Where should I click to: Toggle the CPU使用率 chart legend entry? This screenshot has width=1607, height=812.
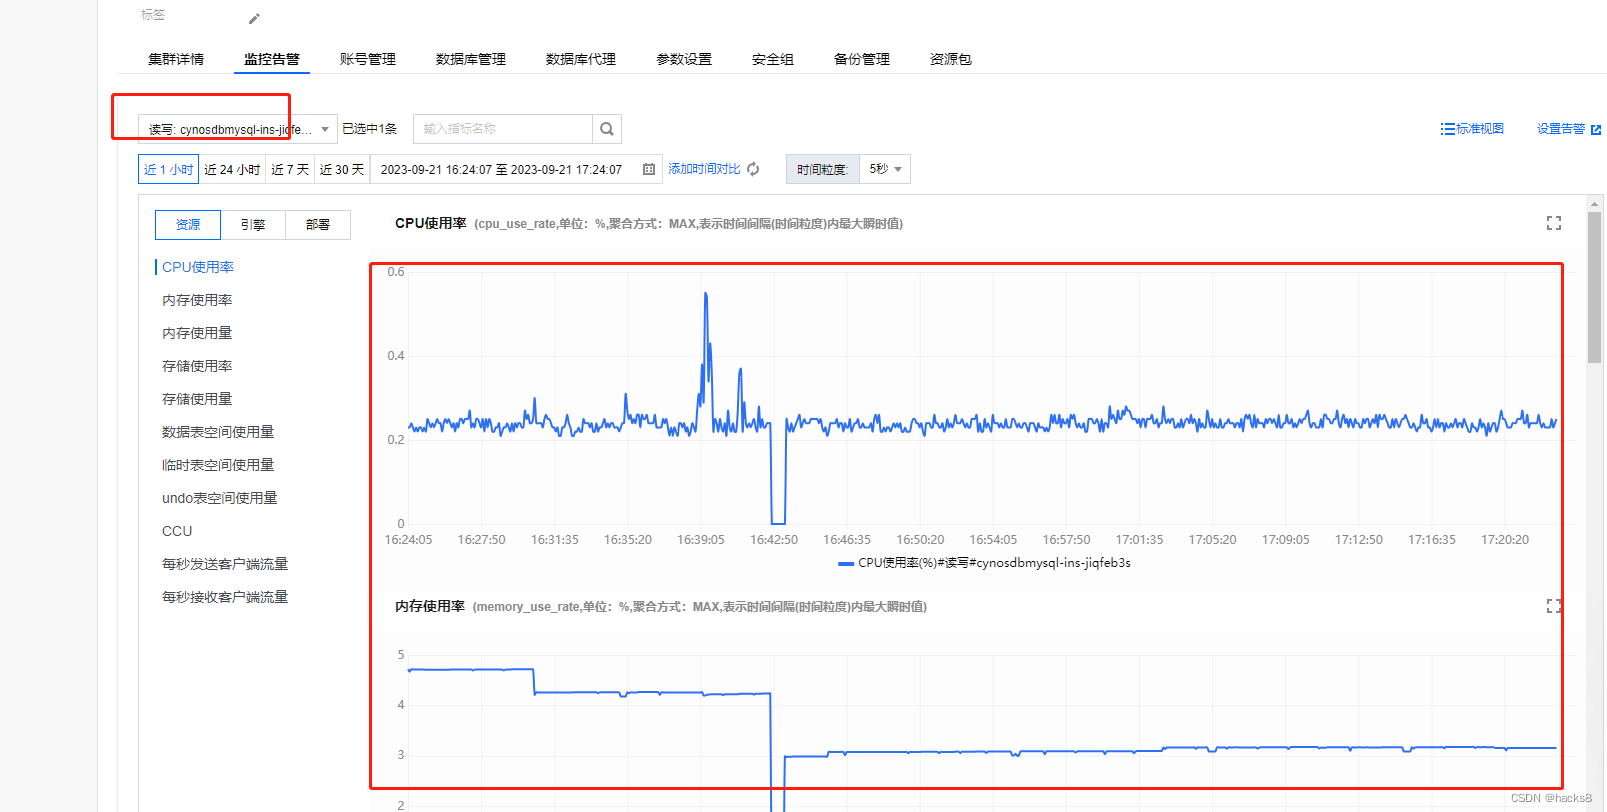click(x=984, y=563)
